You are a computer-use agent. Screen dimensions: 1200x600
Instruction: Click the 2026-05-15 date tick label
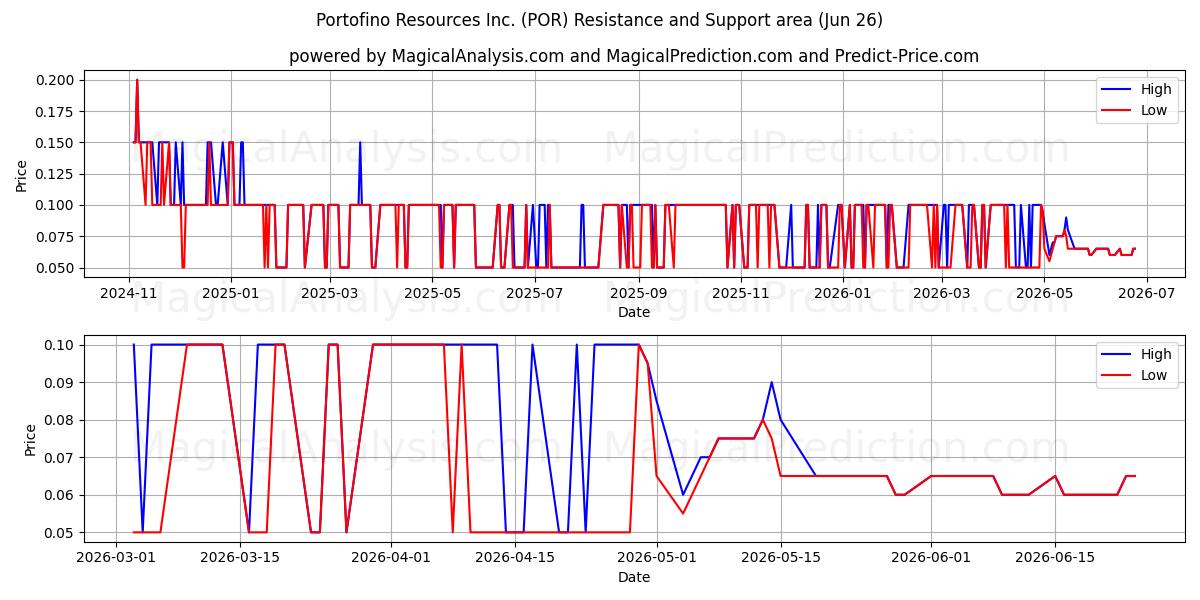(x=781, y=558)
